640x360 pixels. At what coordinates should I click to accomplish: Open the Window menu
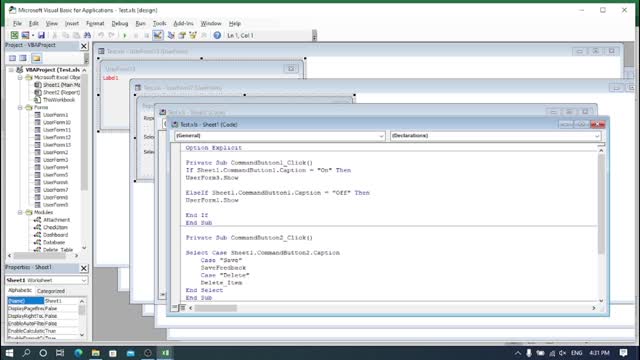tap(211, 24)
